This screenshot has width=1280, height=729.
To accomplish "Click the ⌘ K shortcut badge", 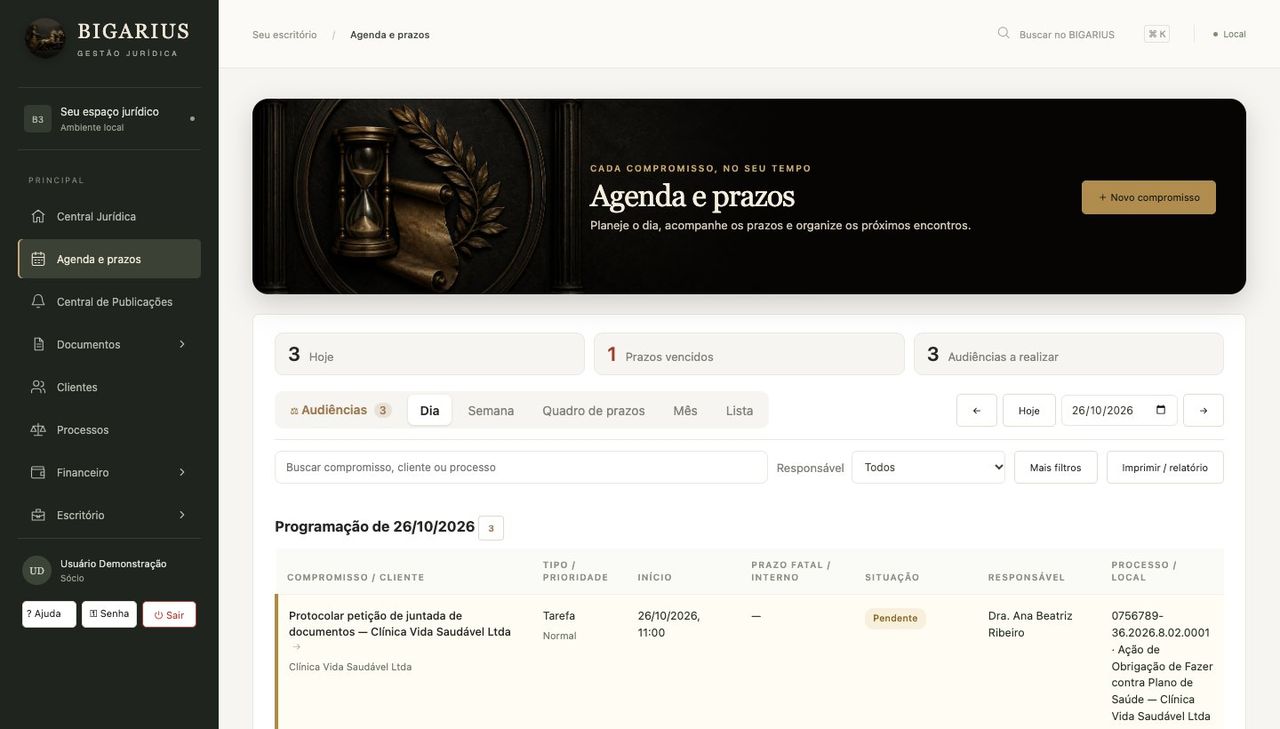I will [x=1157, y=34].
